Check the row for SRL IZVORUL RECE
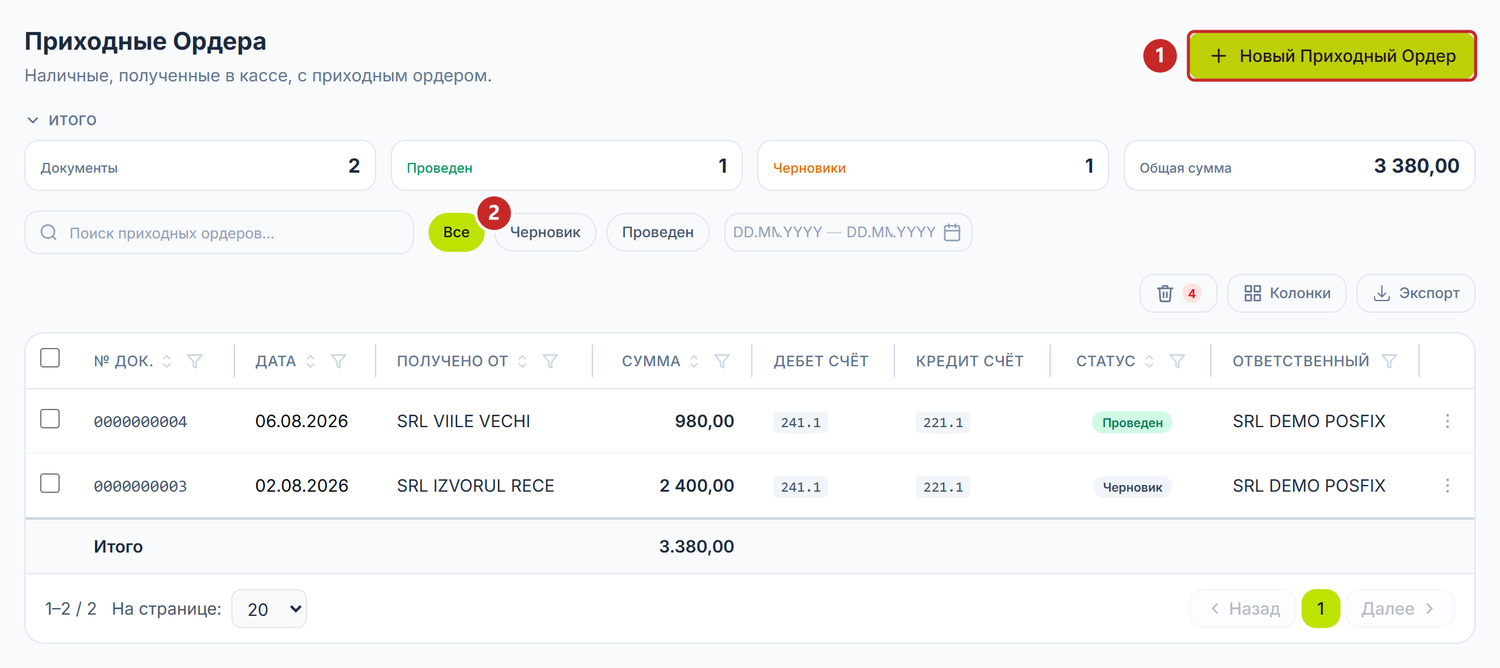1500x668 pixels. pos(50,484)
